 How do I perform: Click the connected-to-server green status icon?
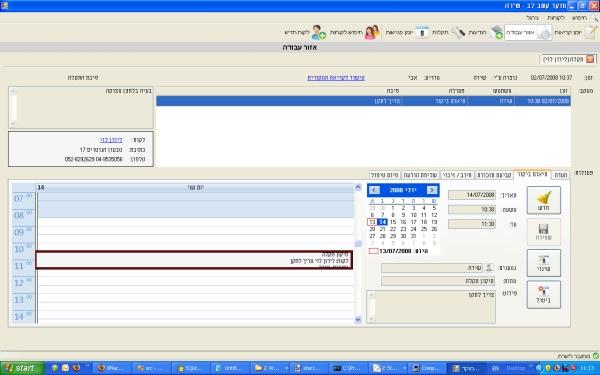click(x=595, y=356)
